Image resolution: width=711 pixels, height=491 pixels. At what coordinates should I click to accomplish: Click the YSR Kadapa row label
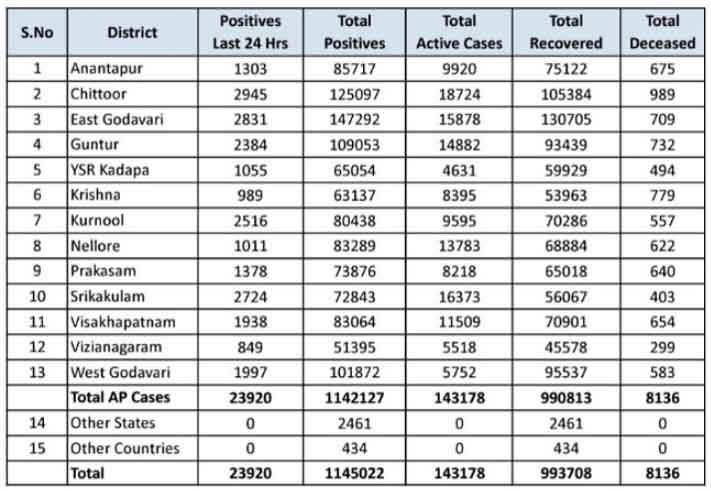pos(109,170)
